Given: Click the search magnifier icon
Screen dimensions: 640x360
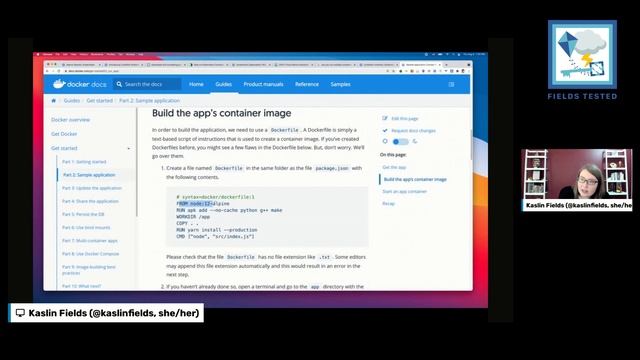Looking at the screenshot, I should point(119,84).
